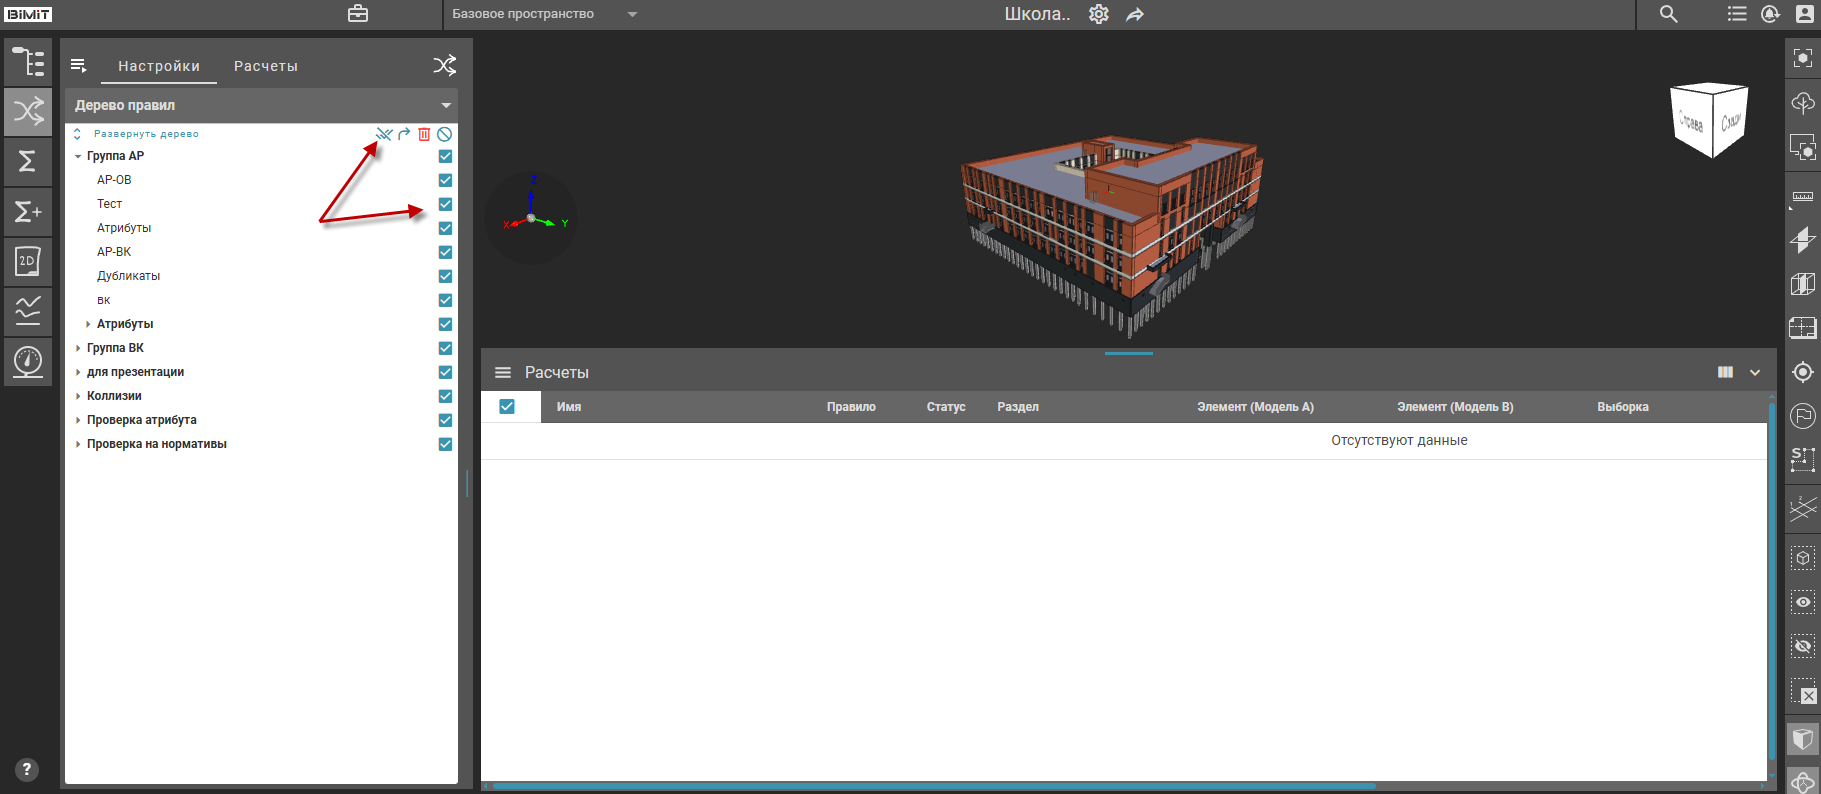Select the Настройки tab
The width and height of the screenshot is (1821, 794).
[159, 66]
